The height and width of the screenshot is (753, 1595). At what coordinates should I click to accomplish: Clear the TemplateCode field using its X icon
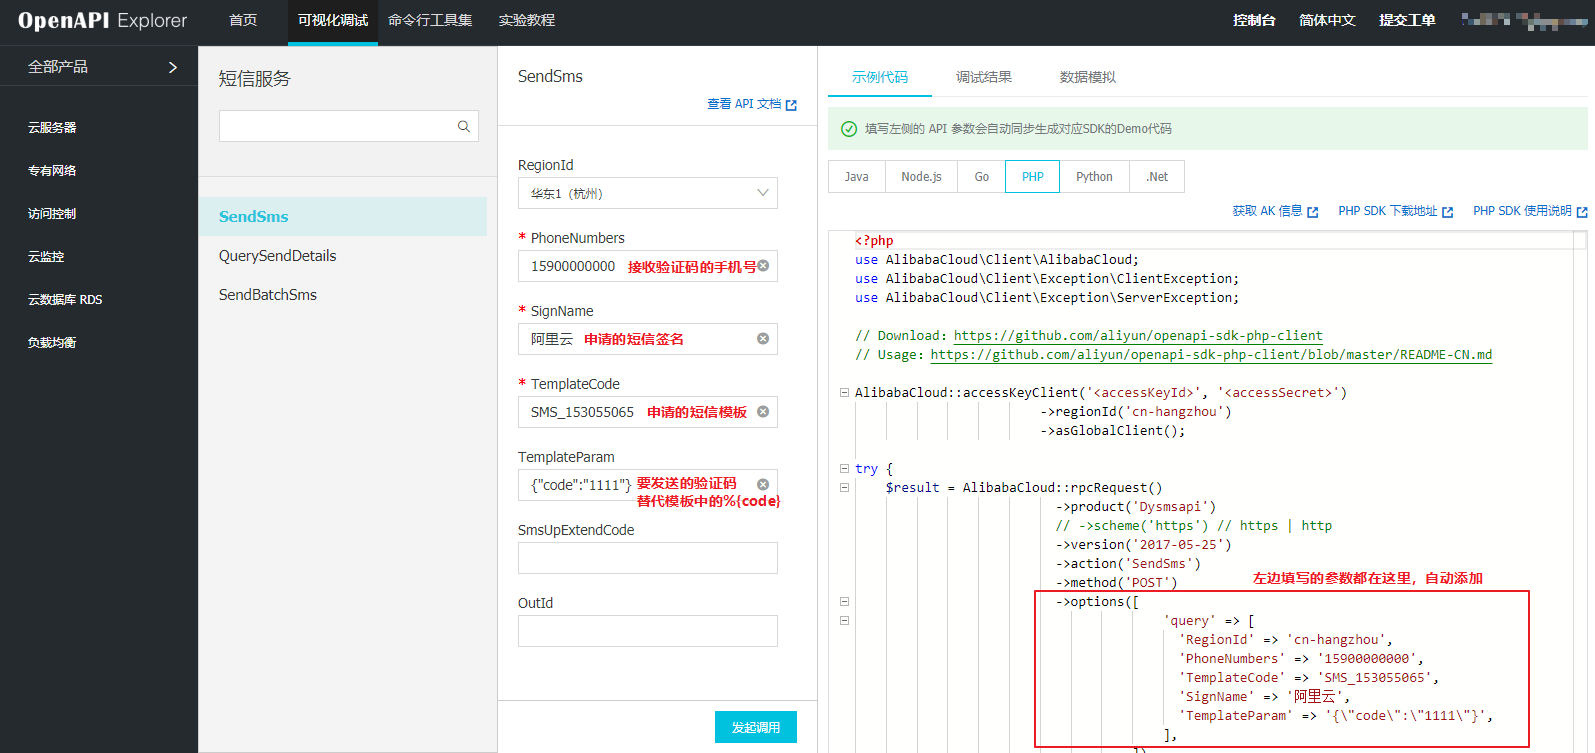coord(763,411)
